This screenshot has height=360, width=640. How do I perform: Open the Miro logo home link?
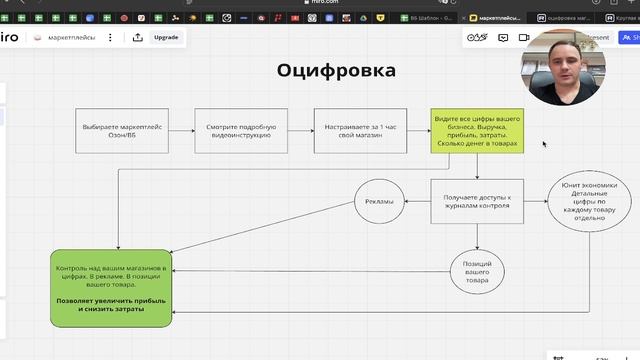(9, 38)
